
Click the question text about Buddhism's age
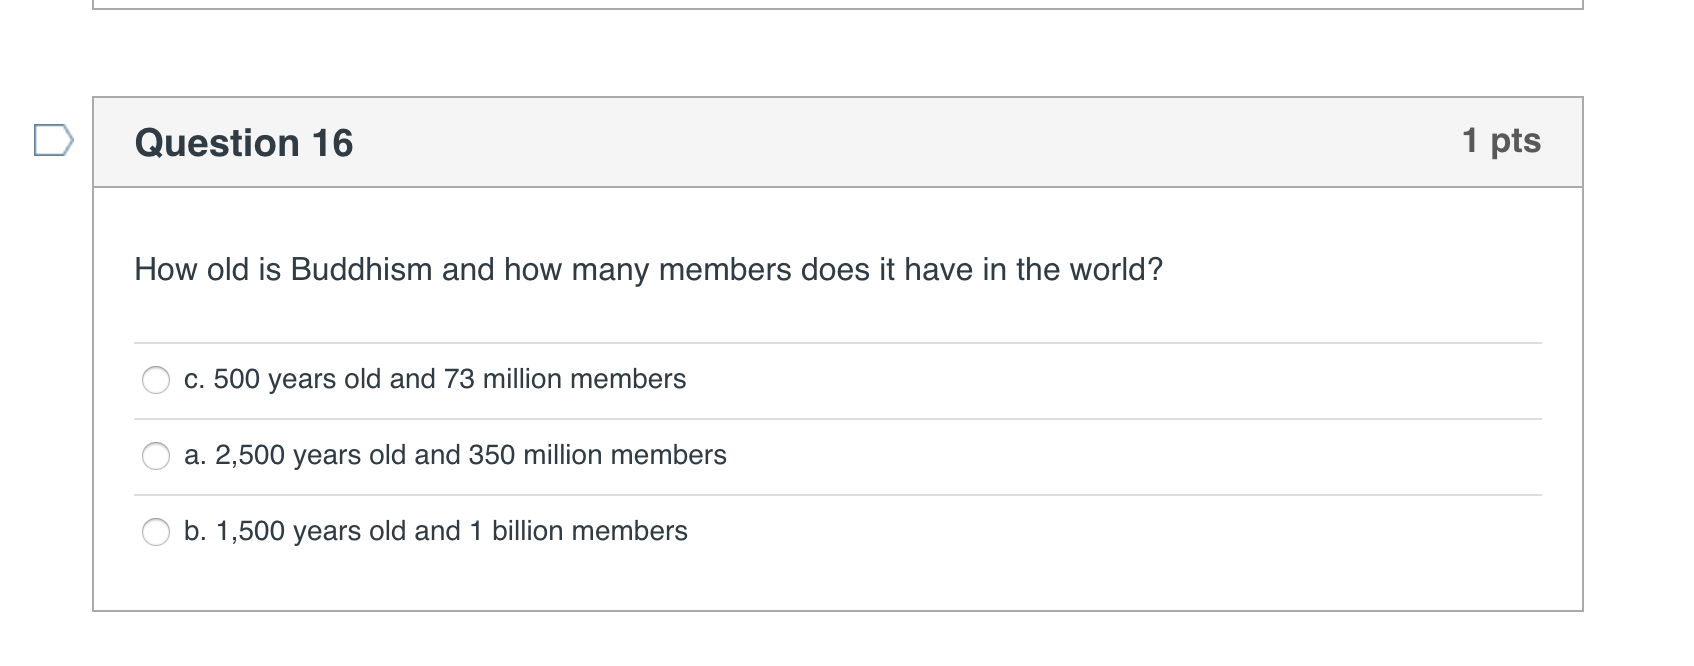pyautogui.click(x=648, y=270)
